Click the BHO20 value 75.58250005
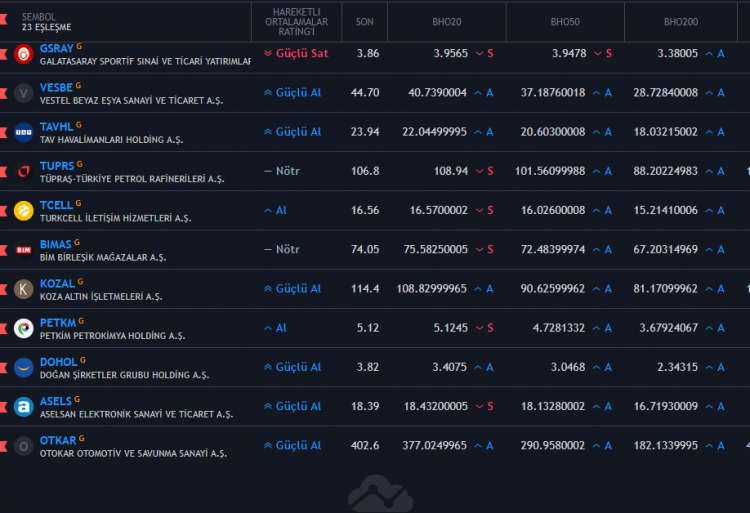This screenshot has height=513, width=750. coord(435,250)
